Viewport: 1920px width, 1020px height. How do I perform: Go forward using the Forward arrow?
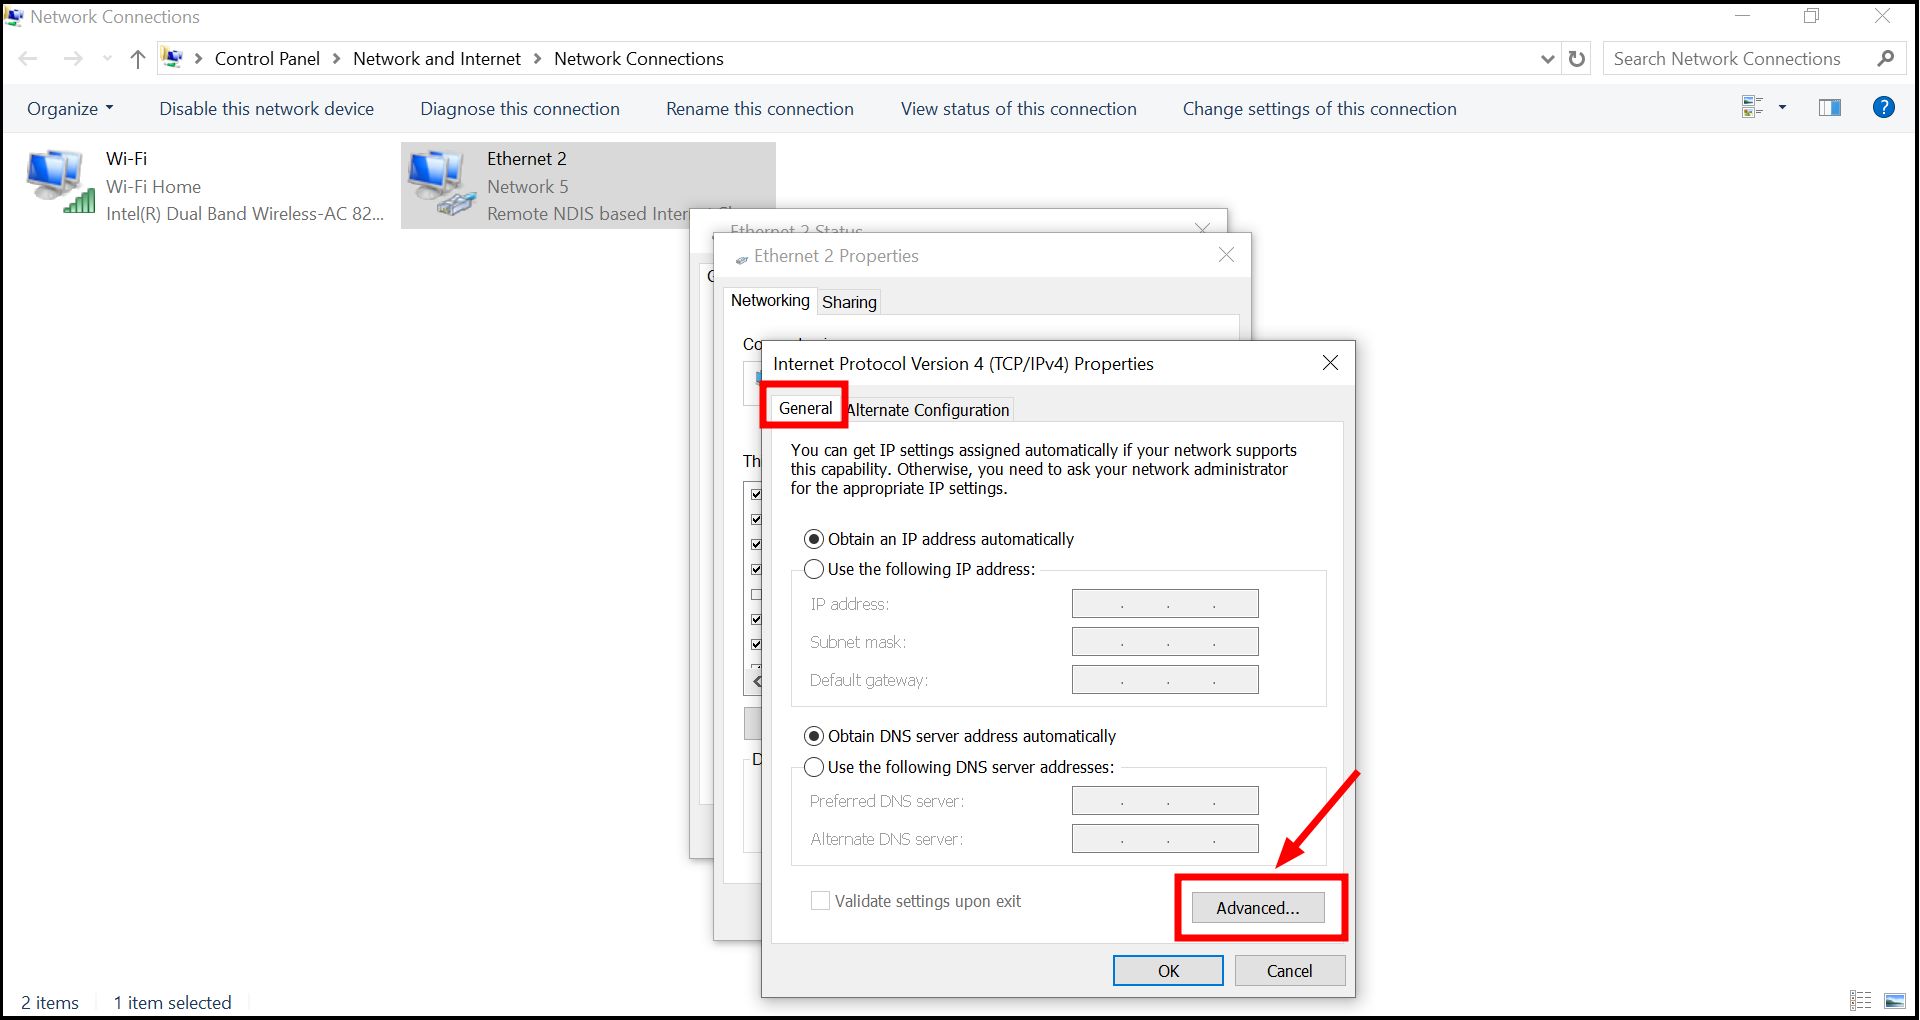[x=73, y=59]
